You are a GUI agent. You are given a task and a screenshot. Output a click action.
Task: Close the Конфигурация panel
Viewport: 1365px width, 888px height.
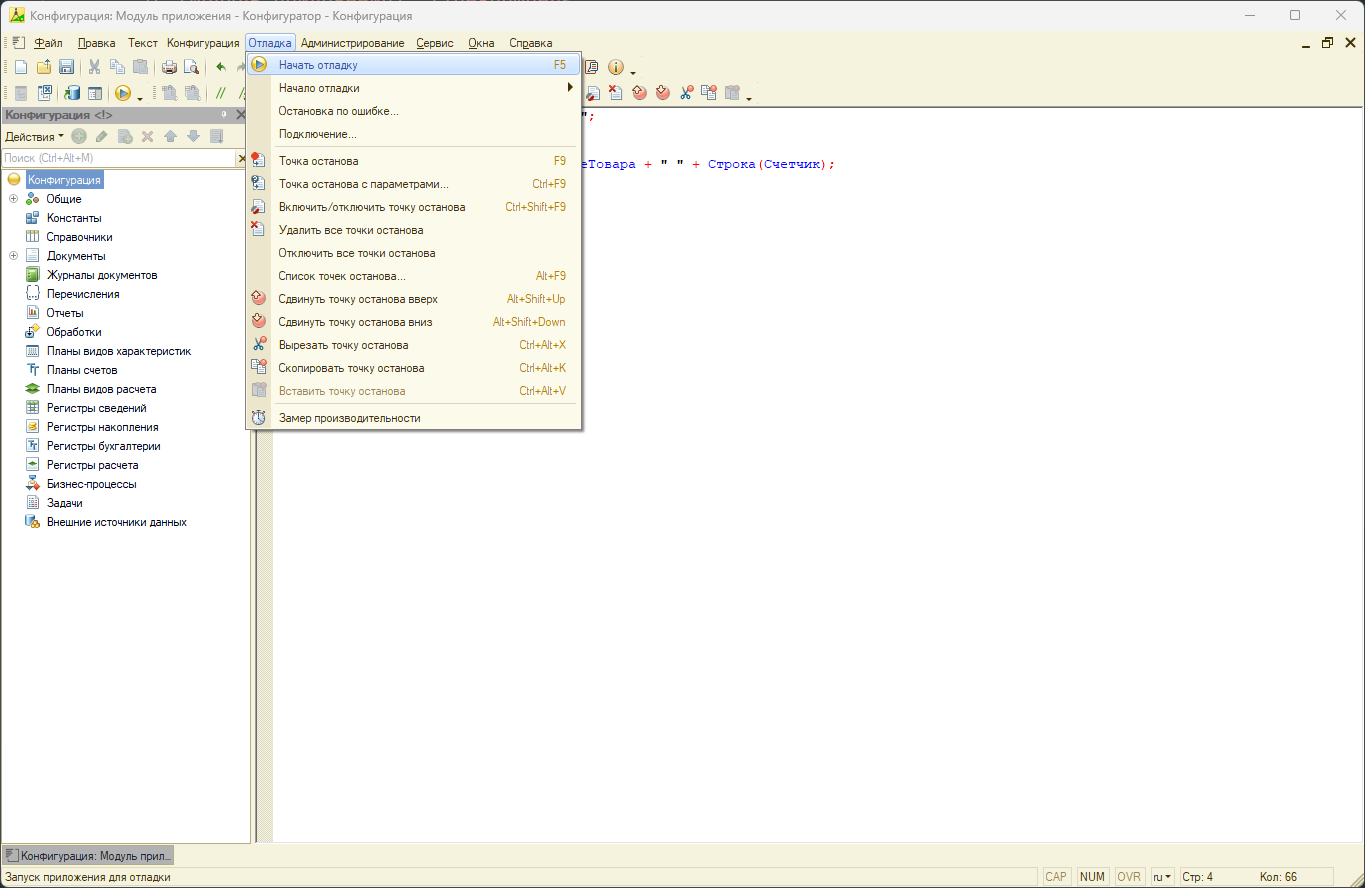point(240,115)
